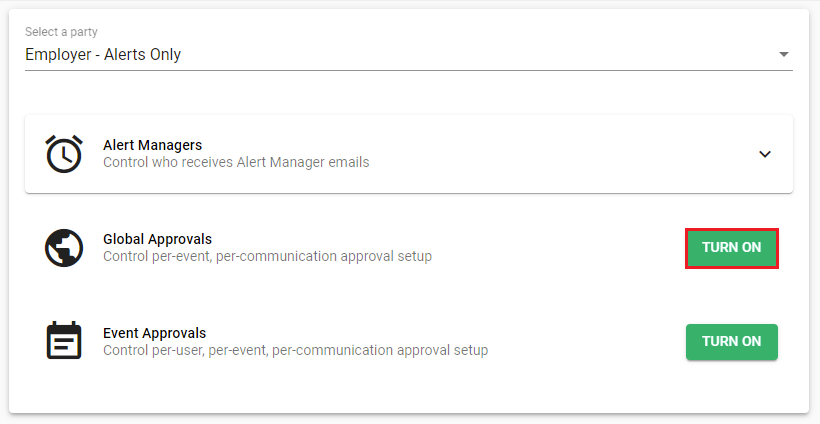Click empty space below the party selector

(x=408, y=93)
